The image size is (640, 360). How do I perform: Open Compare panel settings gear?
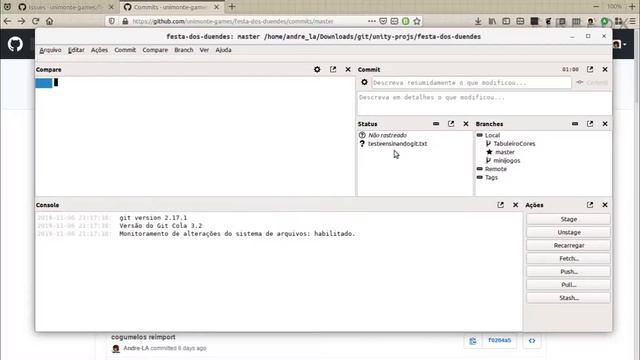pos(317,69)
